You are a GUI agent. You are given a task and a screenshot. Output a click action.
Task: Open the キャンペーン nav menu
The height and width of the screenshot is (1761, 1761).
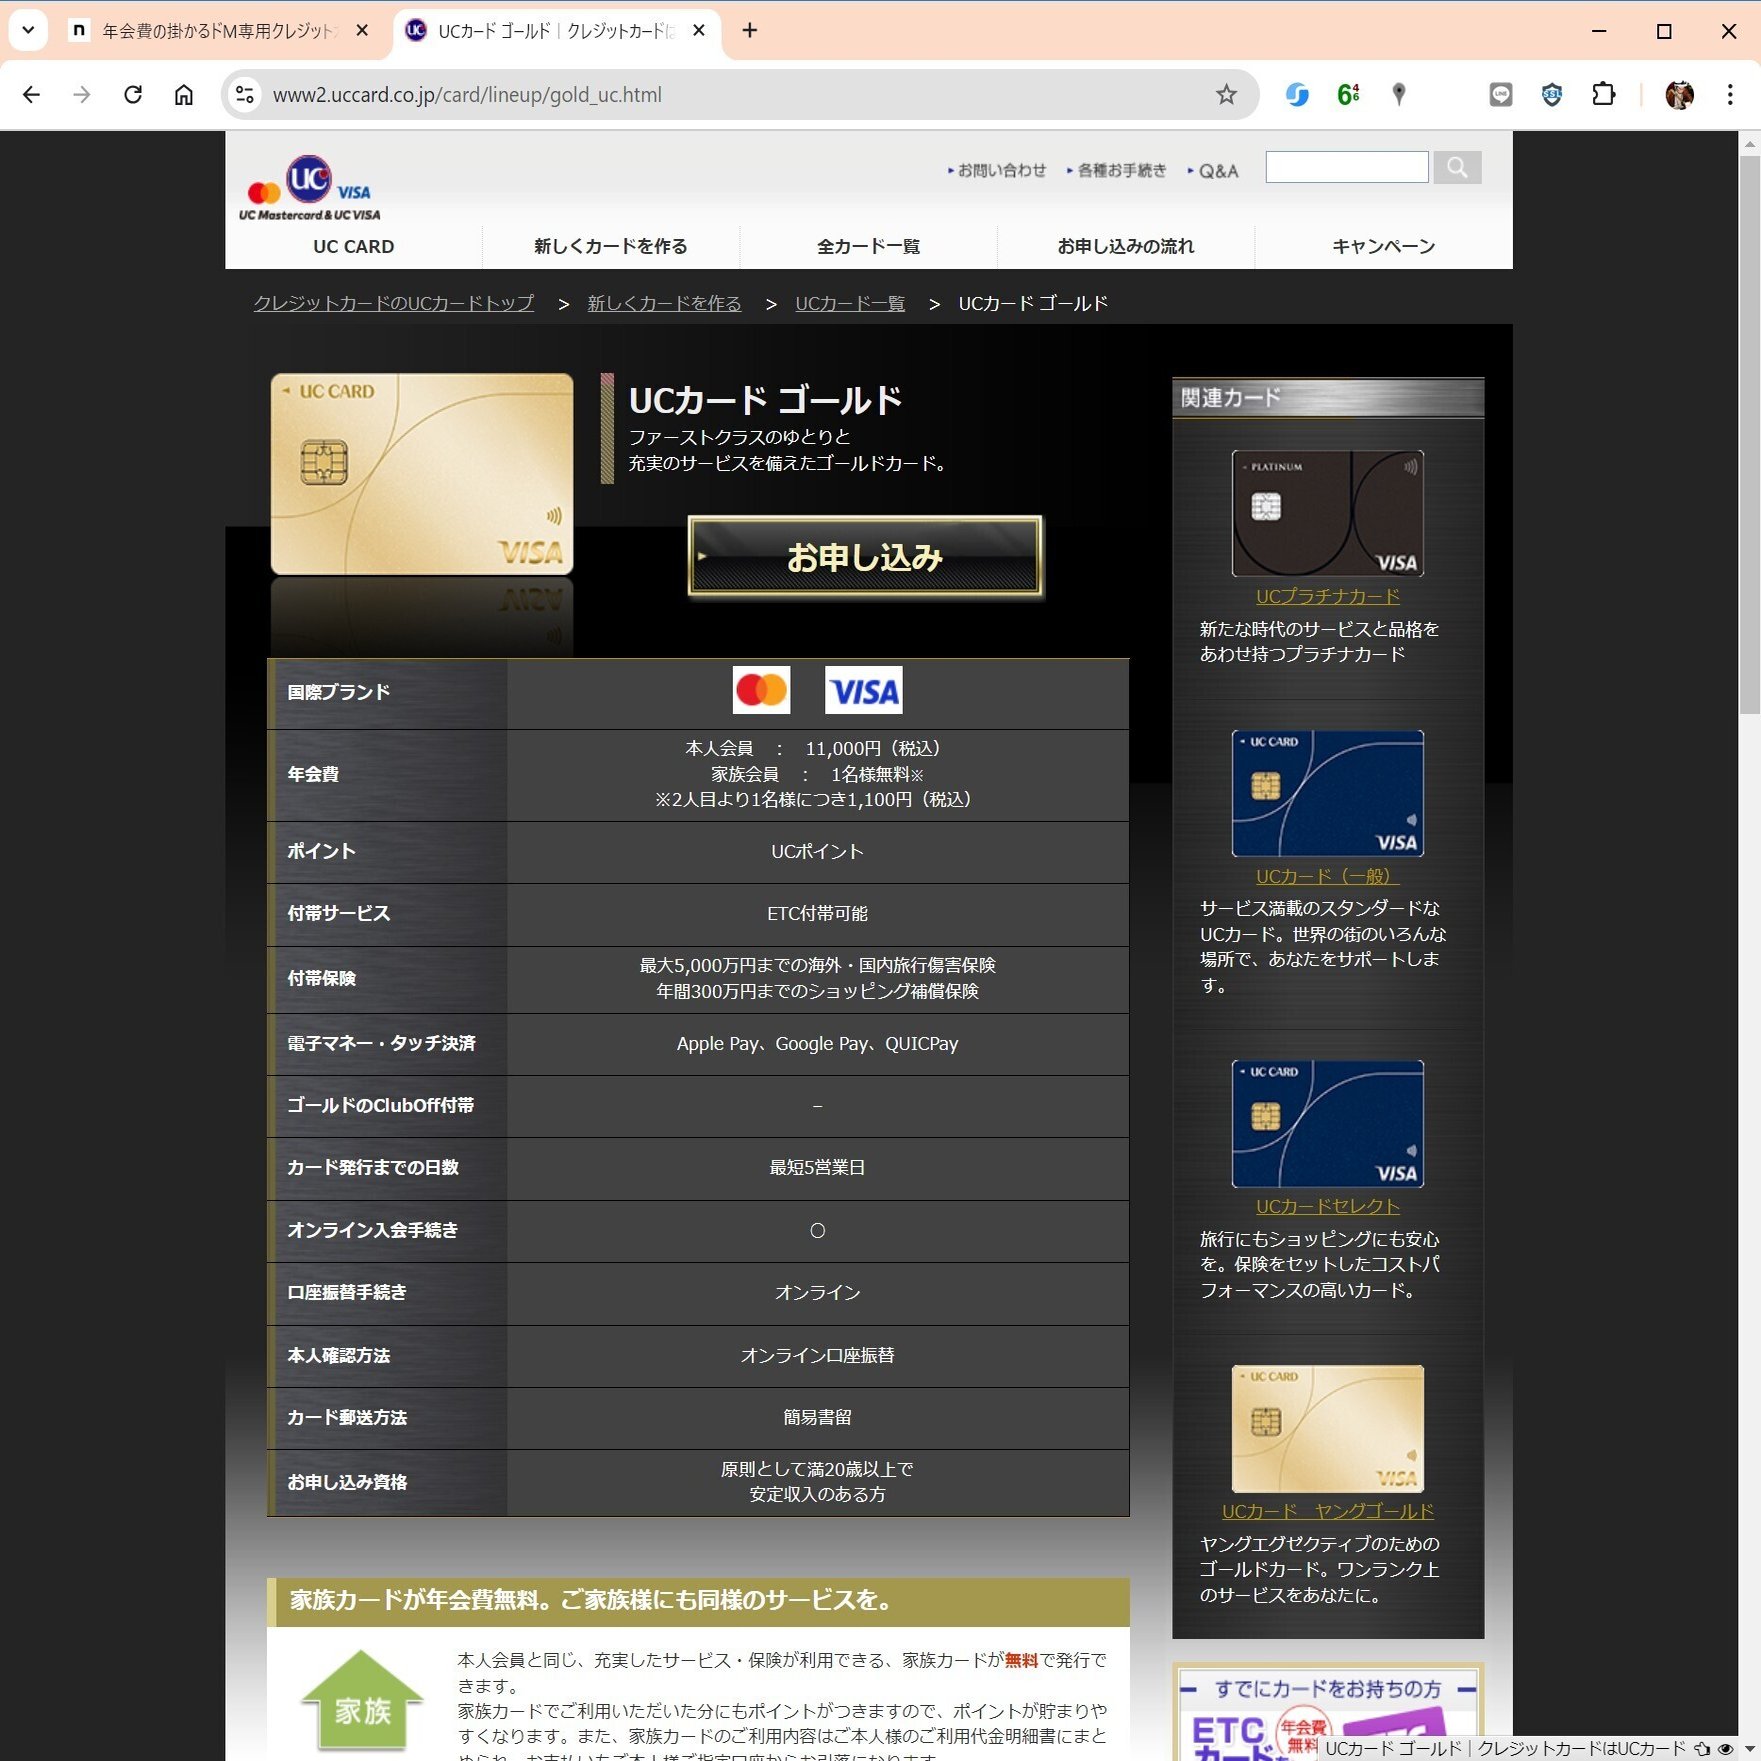(x=1383, y=246)
